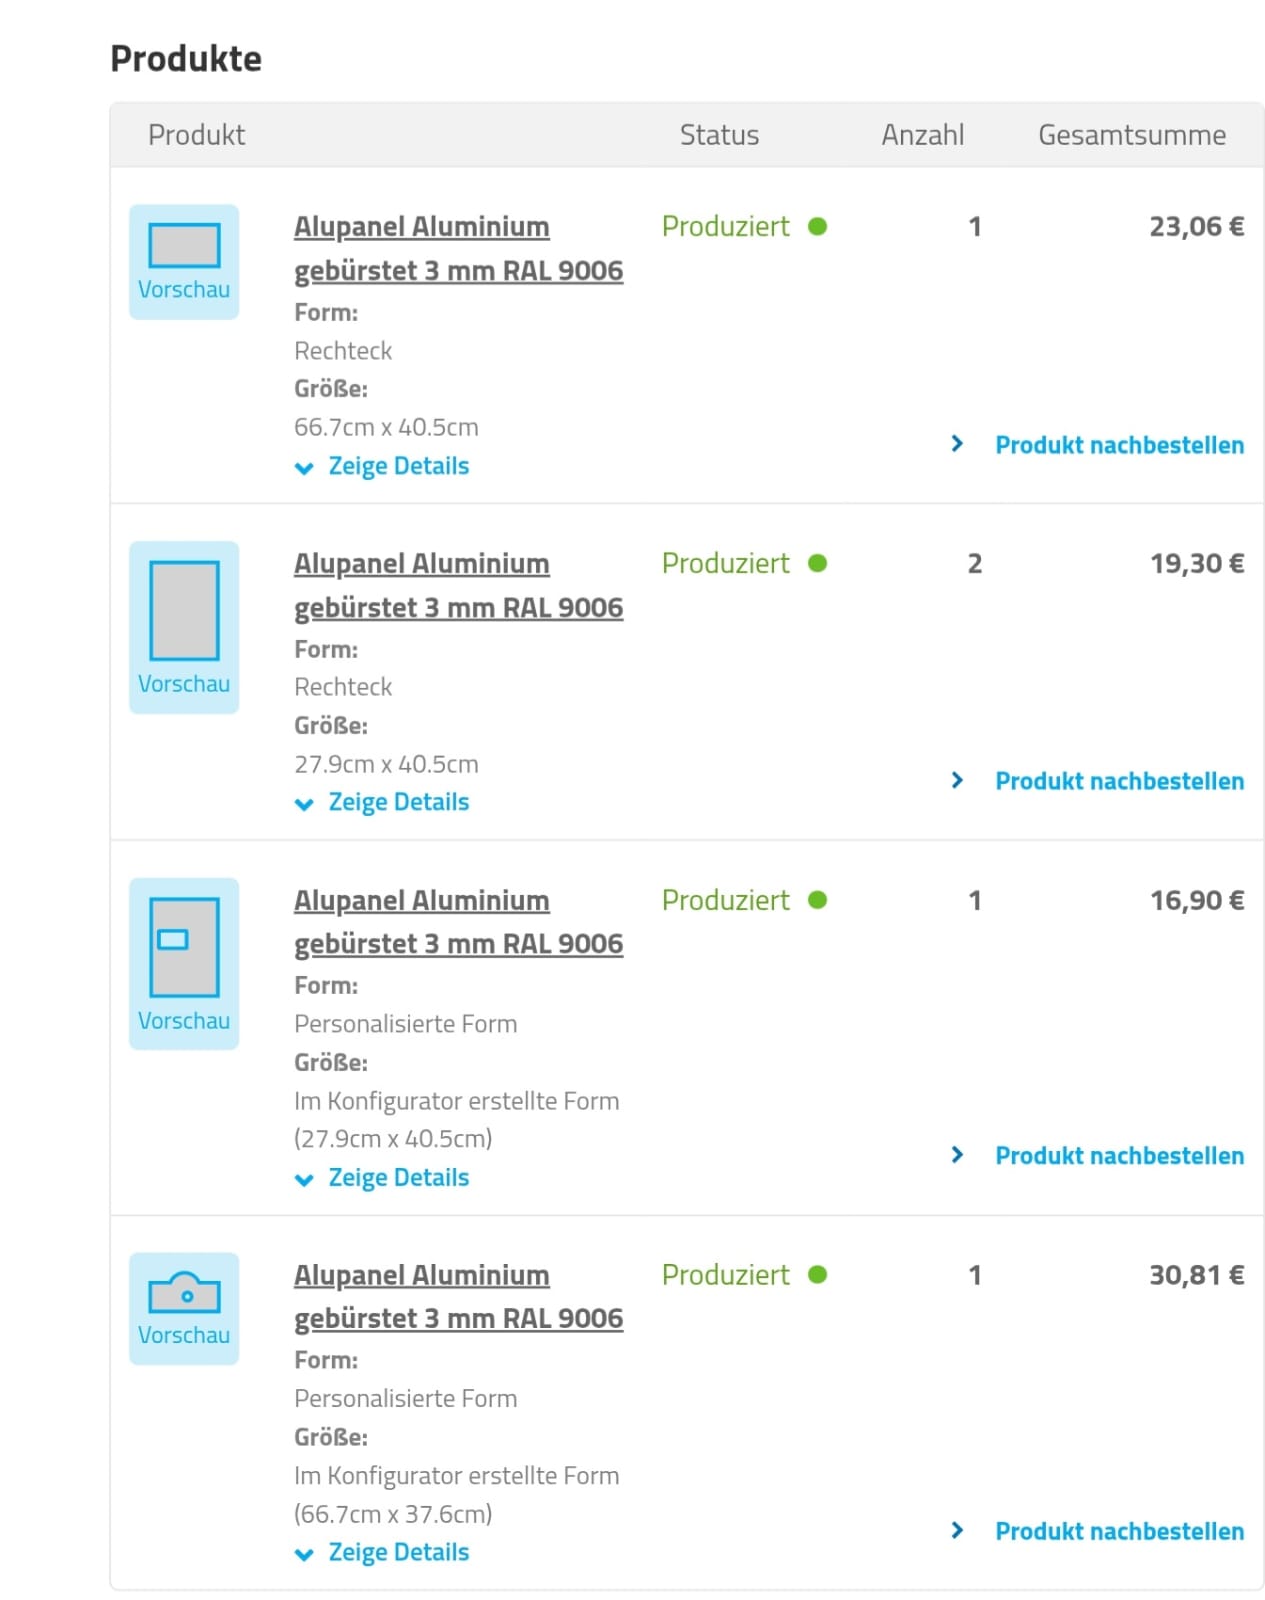
Task: Expand Zeige Details for the 16,90 € product
Action: (398, 1177)
